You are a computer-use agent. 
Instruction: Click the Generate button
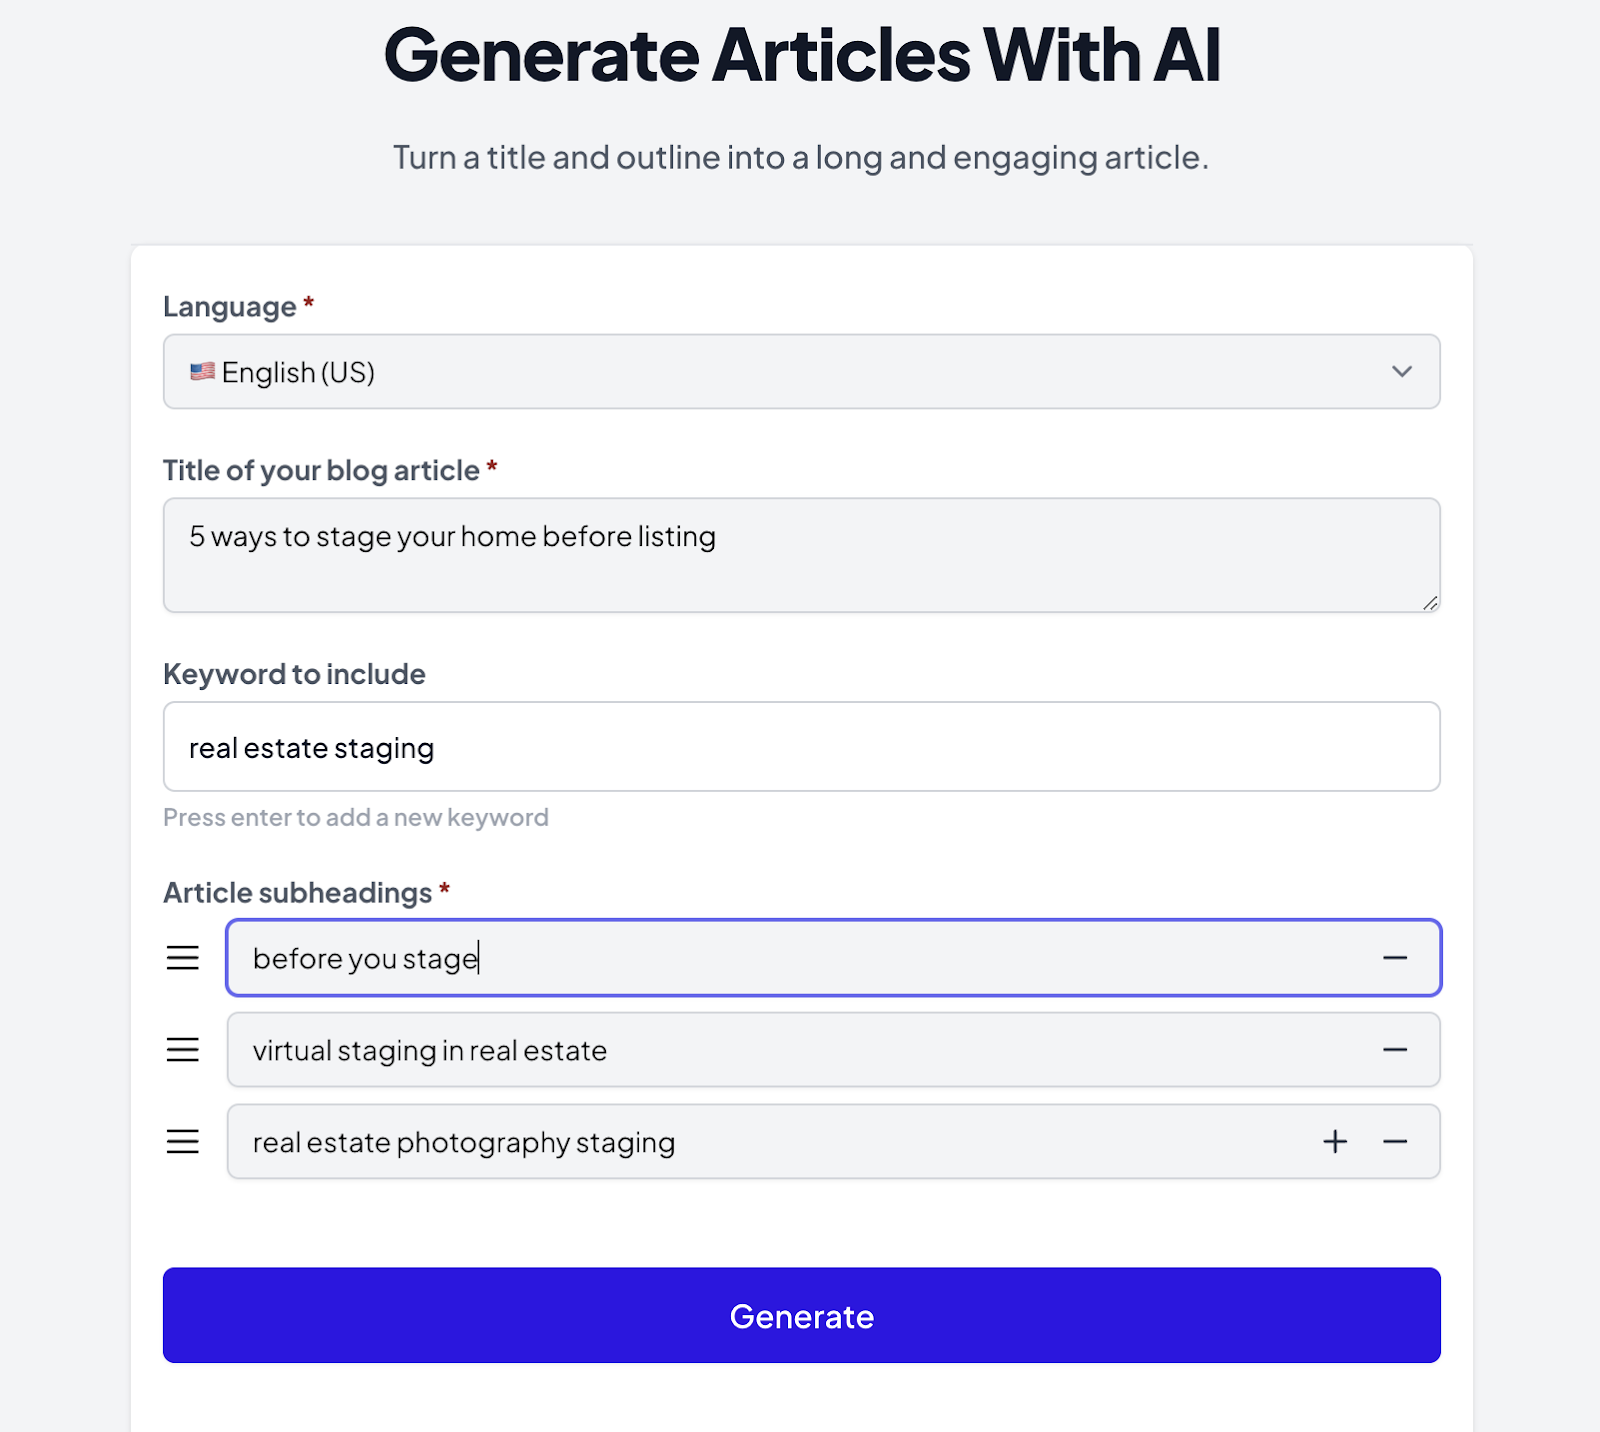802,1315
